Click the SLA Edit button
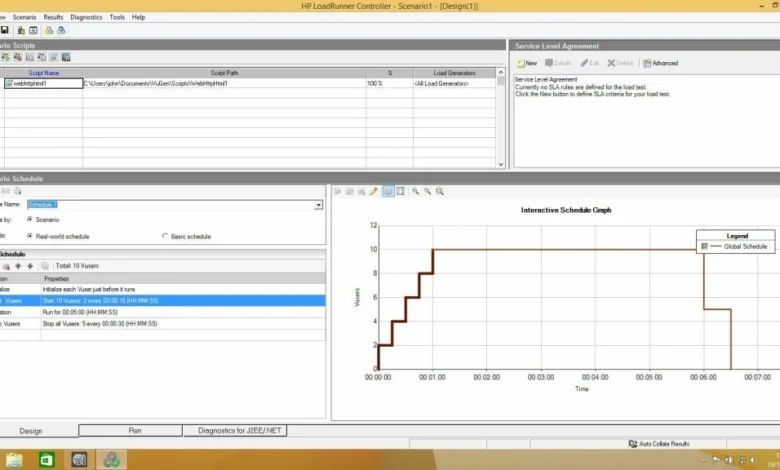 coord(589,63)
